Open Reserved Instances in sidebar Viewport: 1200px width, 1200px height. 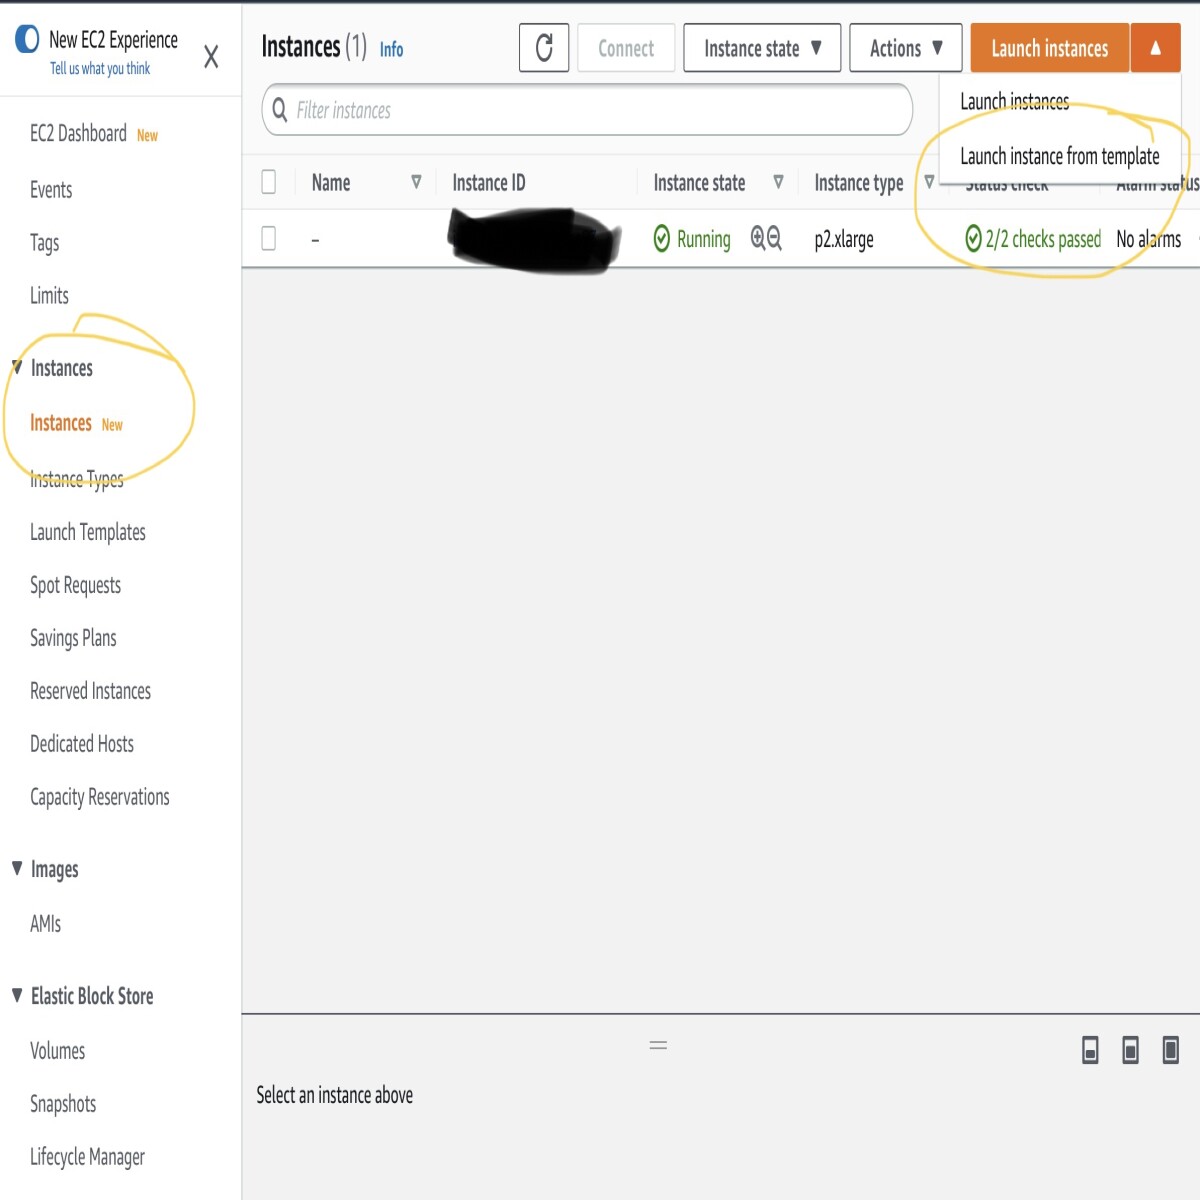click(90, 691)
